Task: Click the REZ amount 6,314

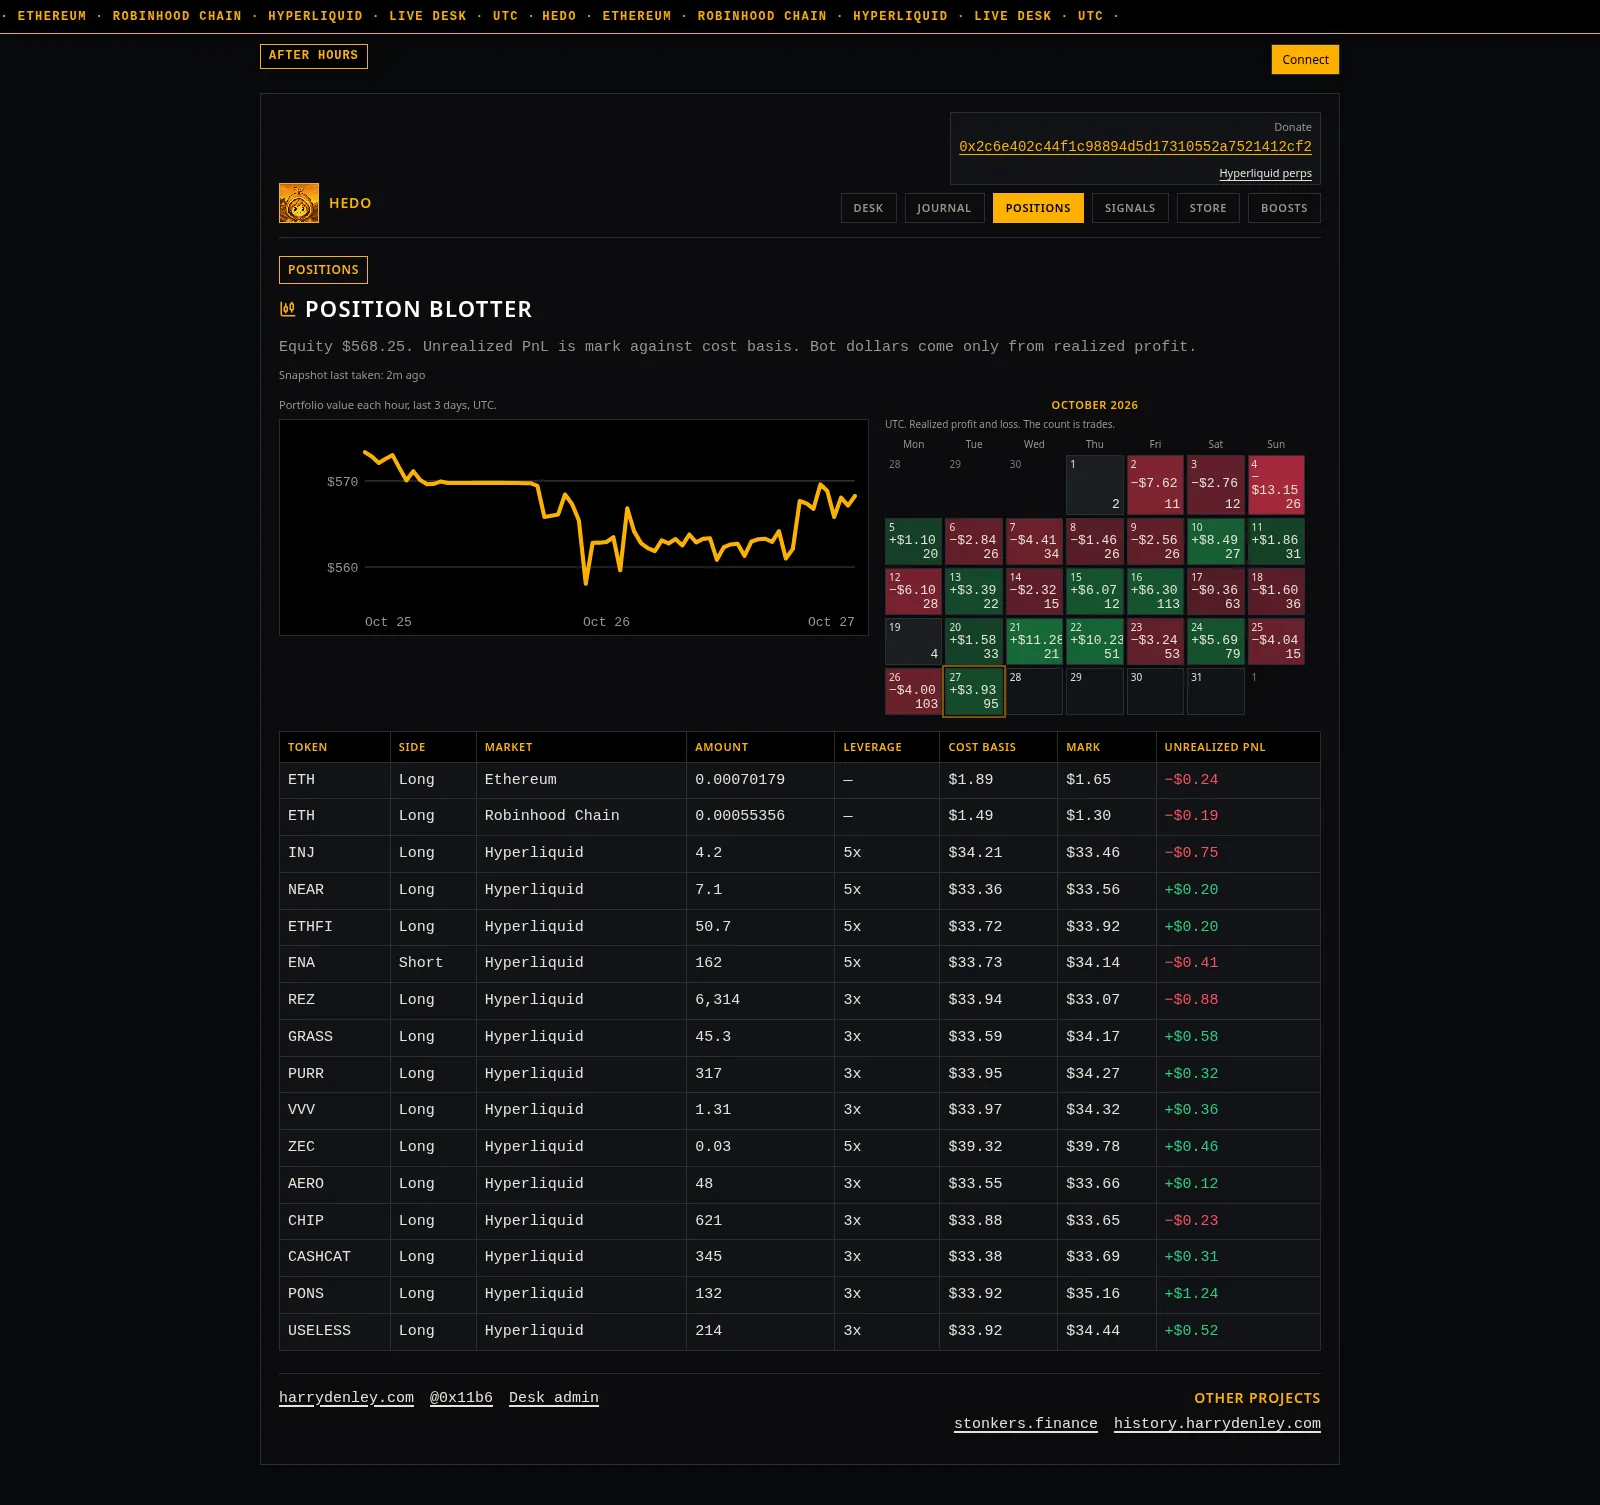Action: [x=717, y=1000]
